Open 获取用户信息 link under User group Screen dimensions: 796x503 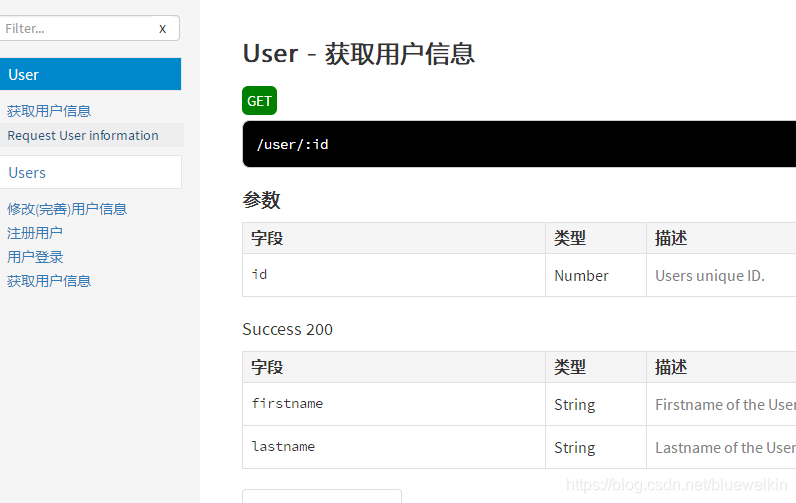(49, 111)
